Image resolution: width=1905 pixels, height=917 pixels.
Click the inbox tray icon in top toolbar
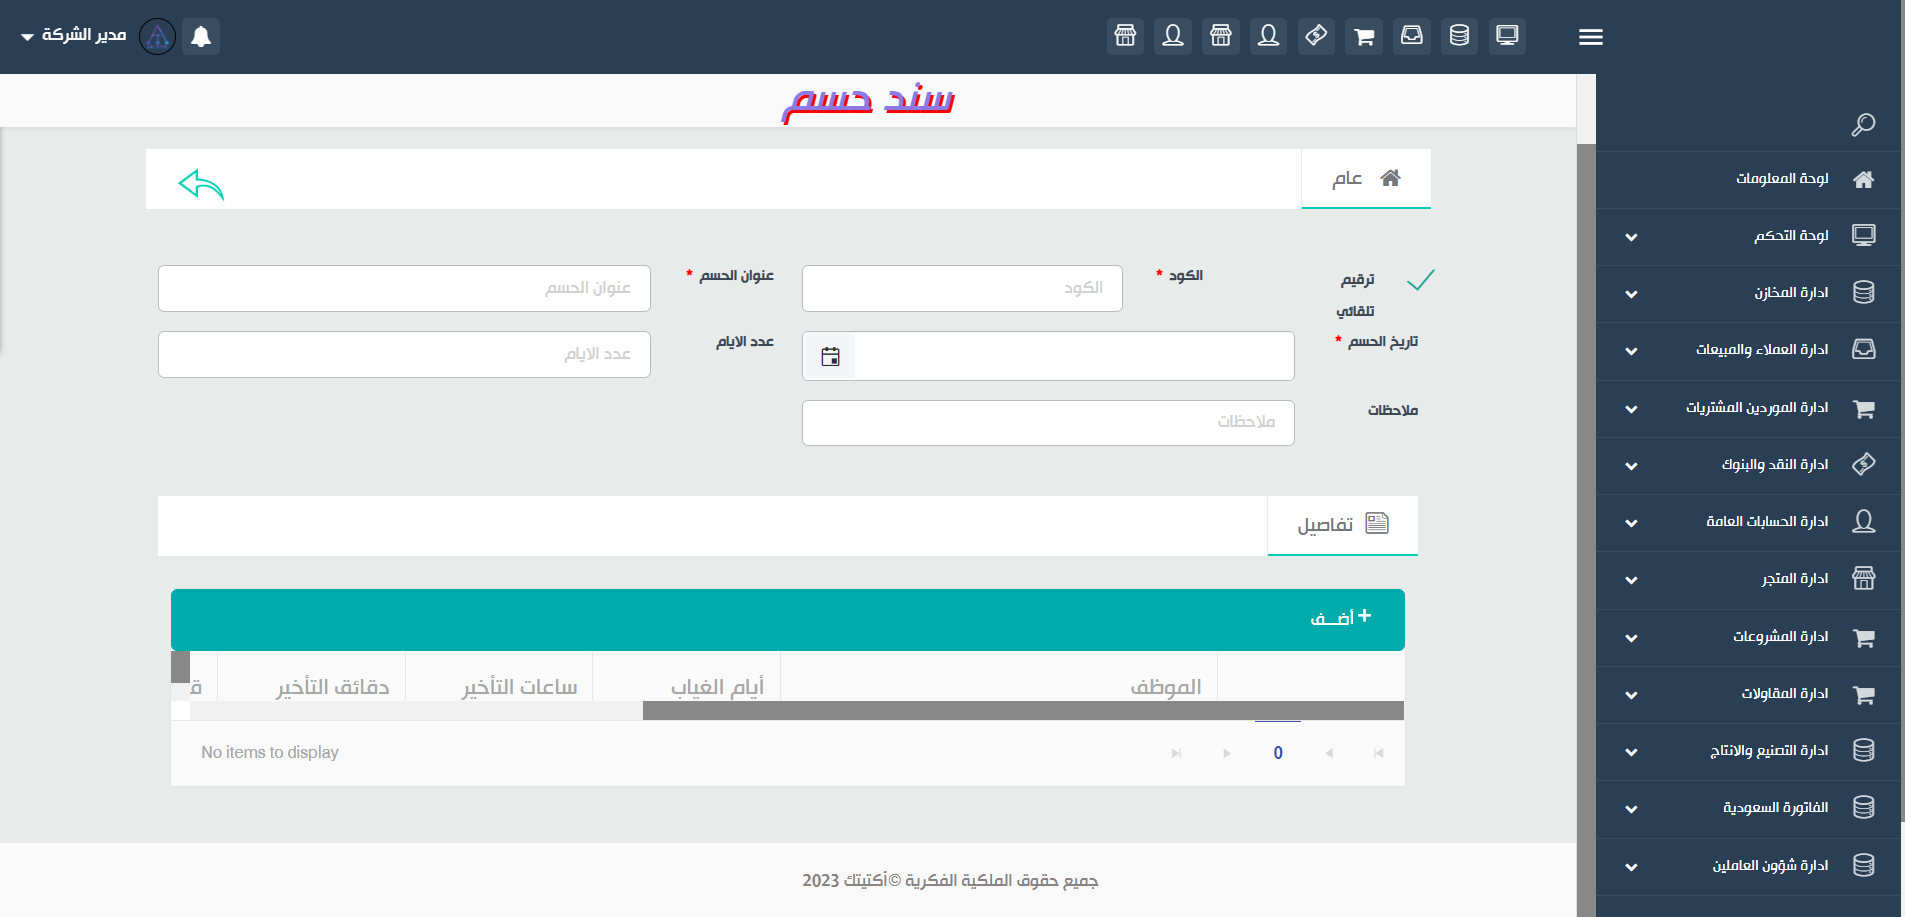pyautogui.click(x=1411, y=36)
